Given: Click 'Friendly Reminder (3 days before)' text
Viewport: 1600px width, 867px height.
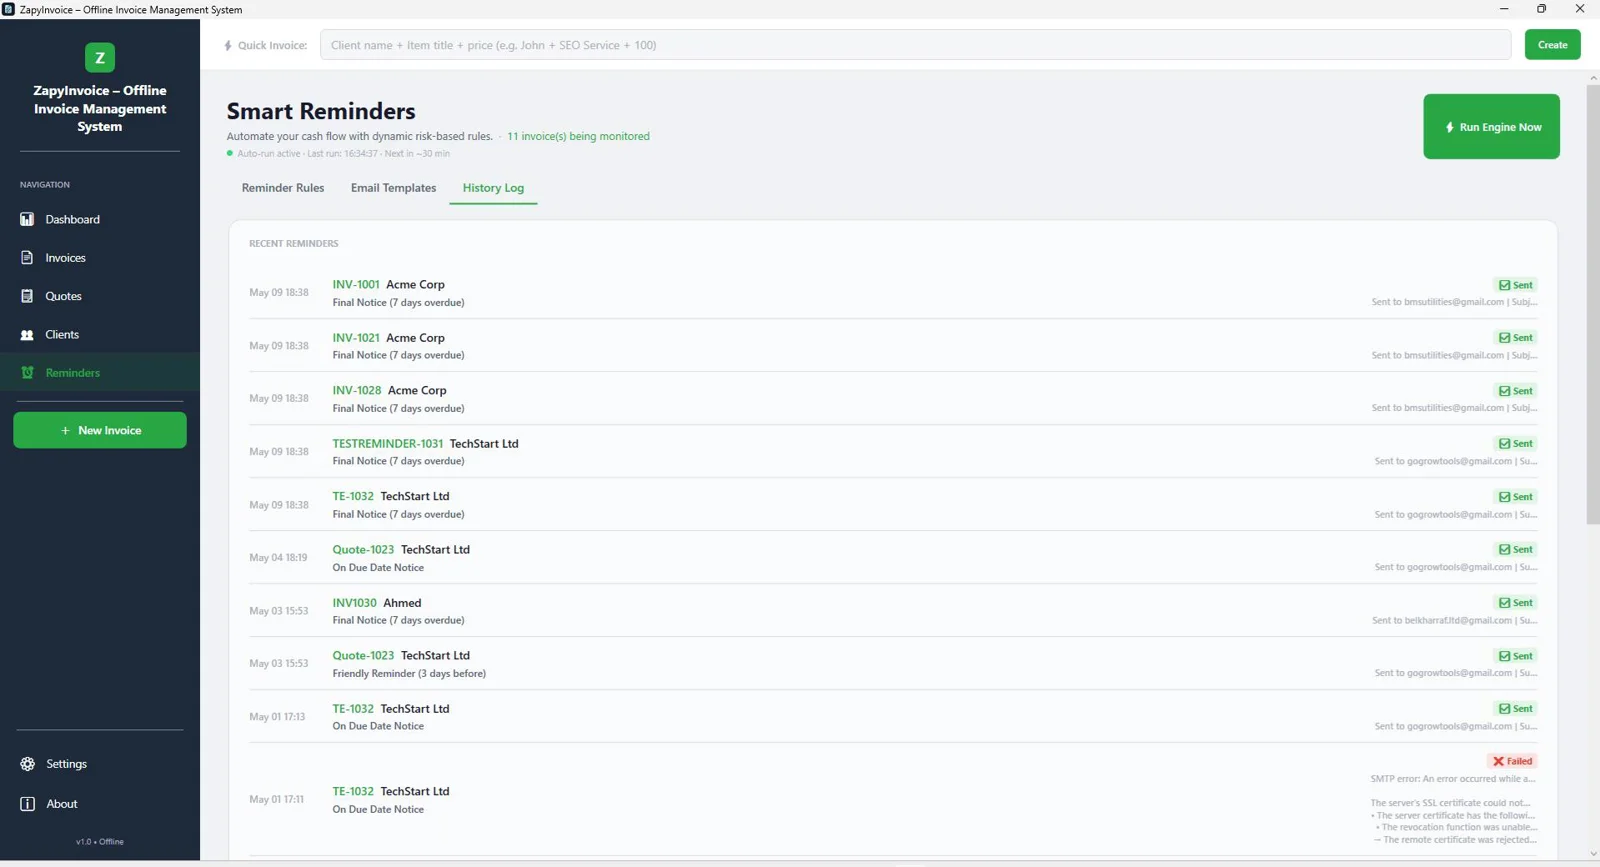Looking at the screenshot, I should point(409,673).
